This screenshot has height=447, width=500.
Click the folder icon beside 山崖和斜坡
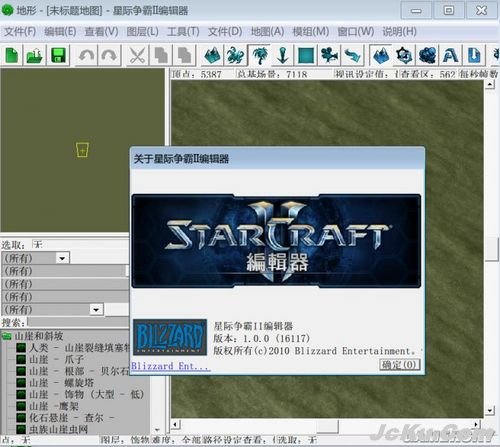[x=6, y=336]
